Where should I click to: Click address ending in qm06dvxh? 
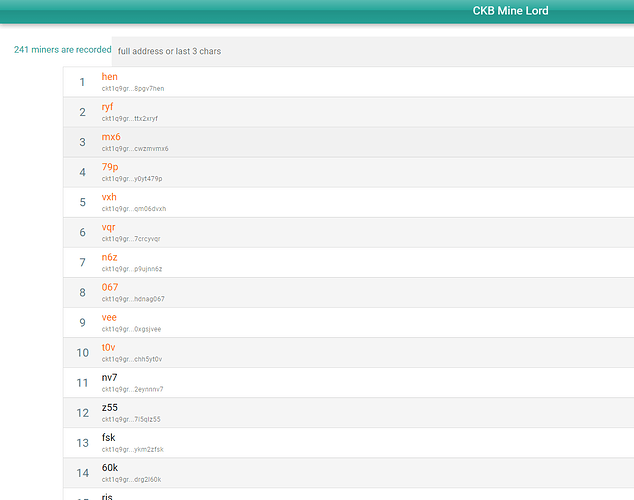click(134, 209)
